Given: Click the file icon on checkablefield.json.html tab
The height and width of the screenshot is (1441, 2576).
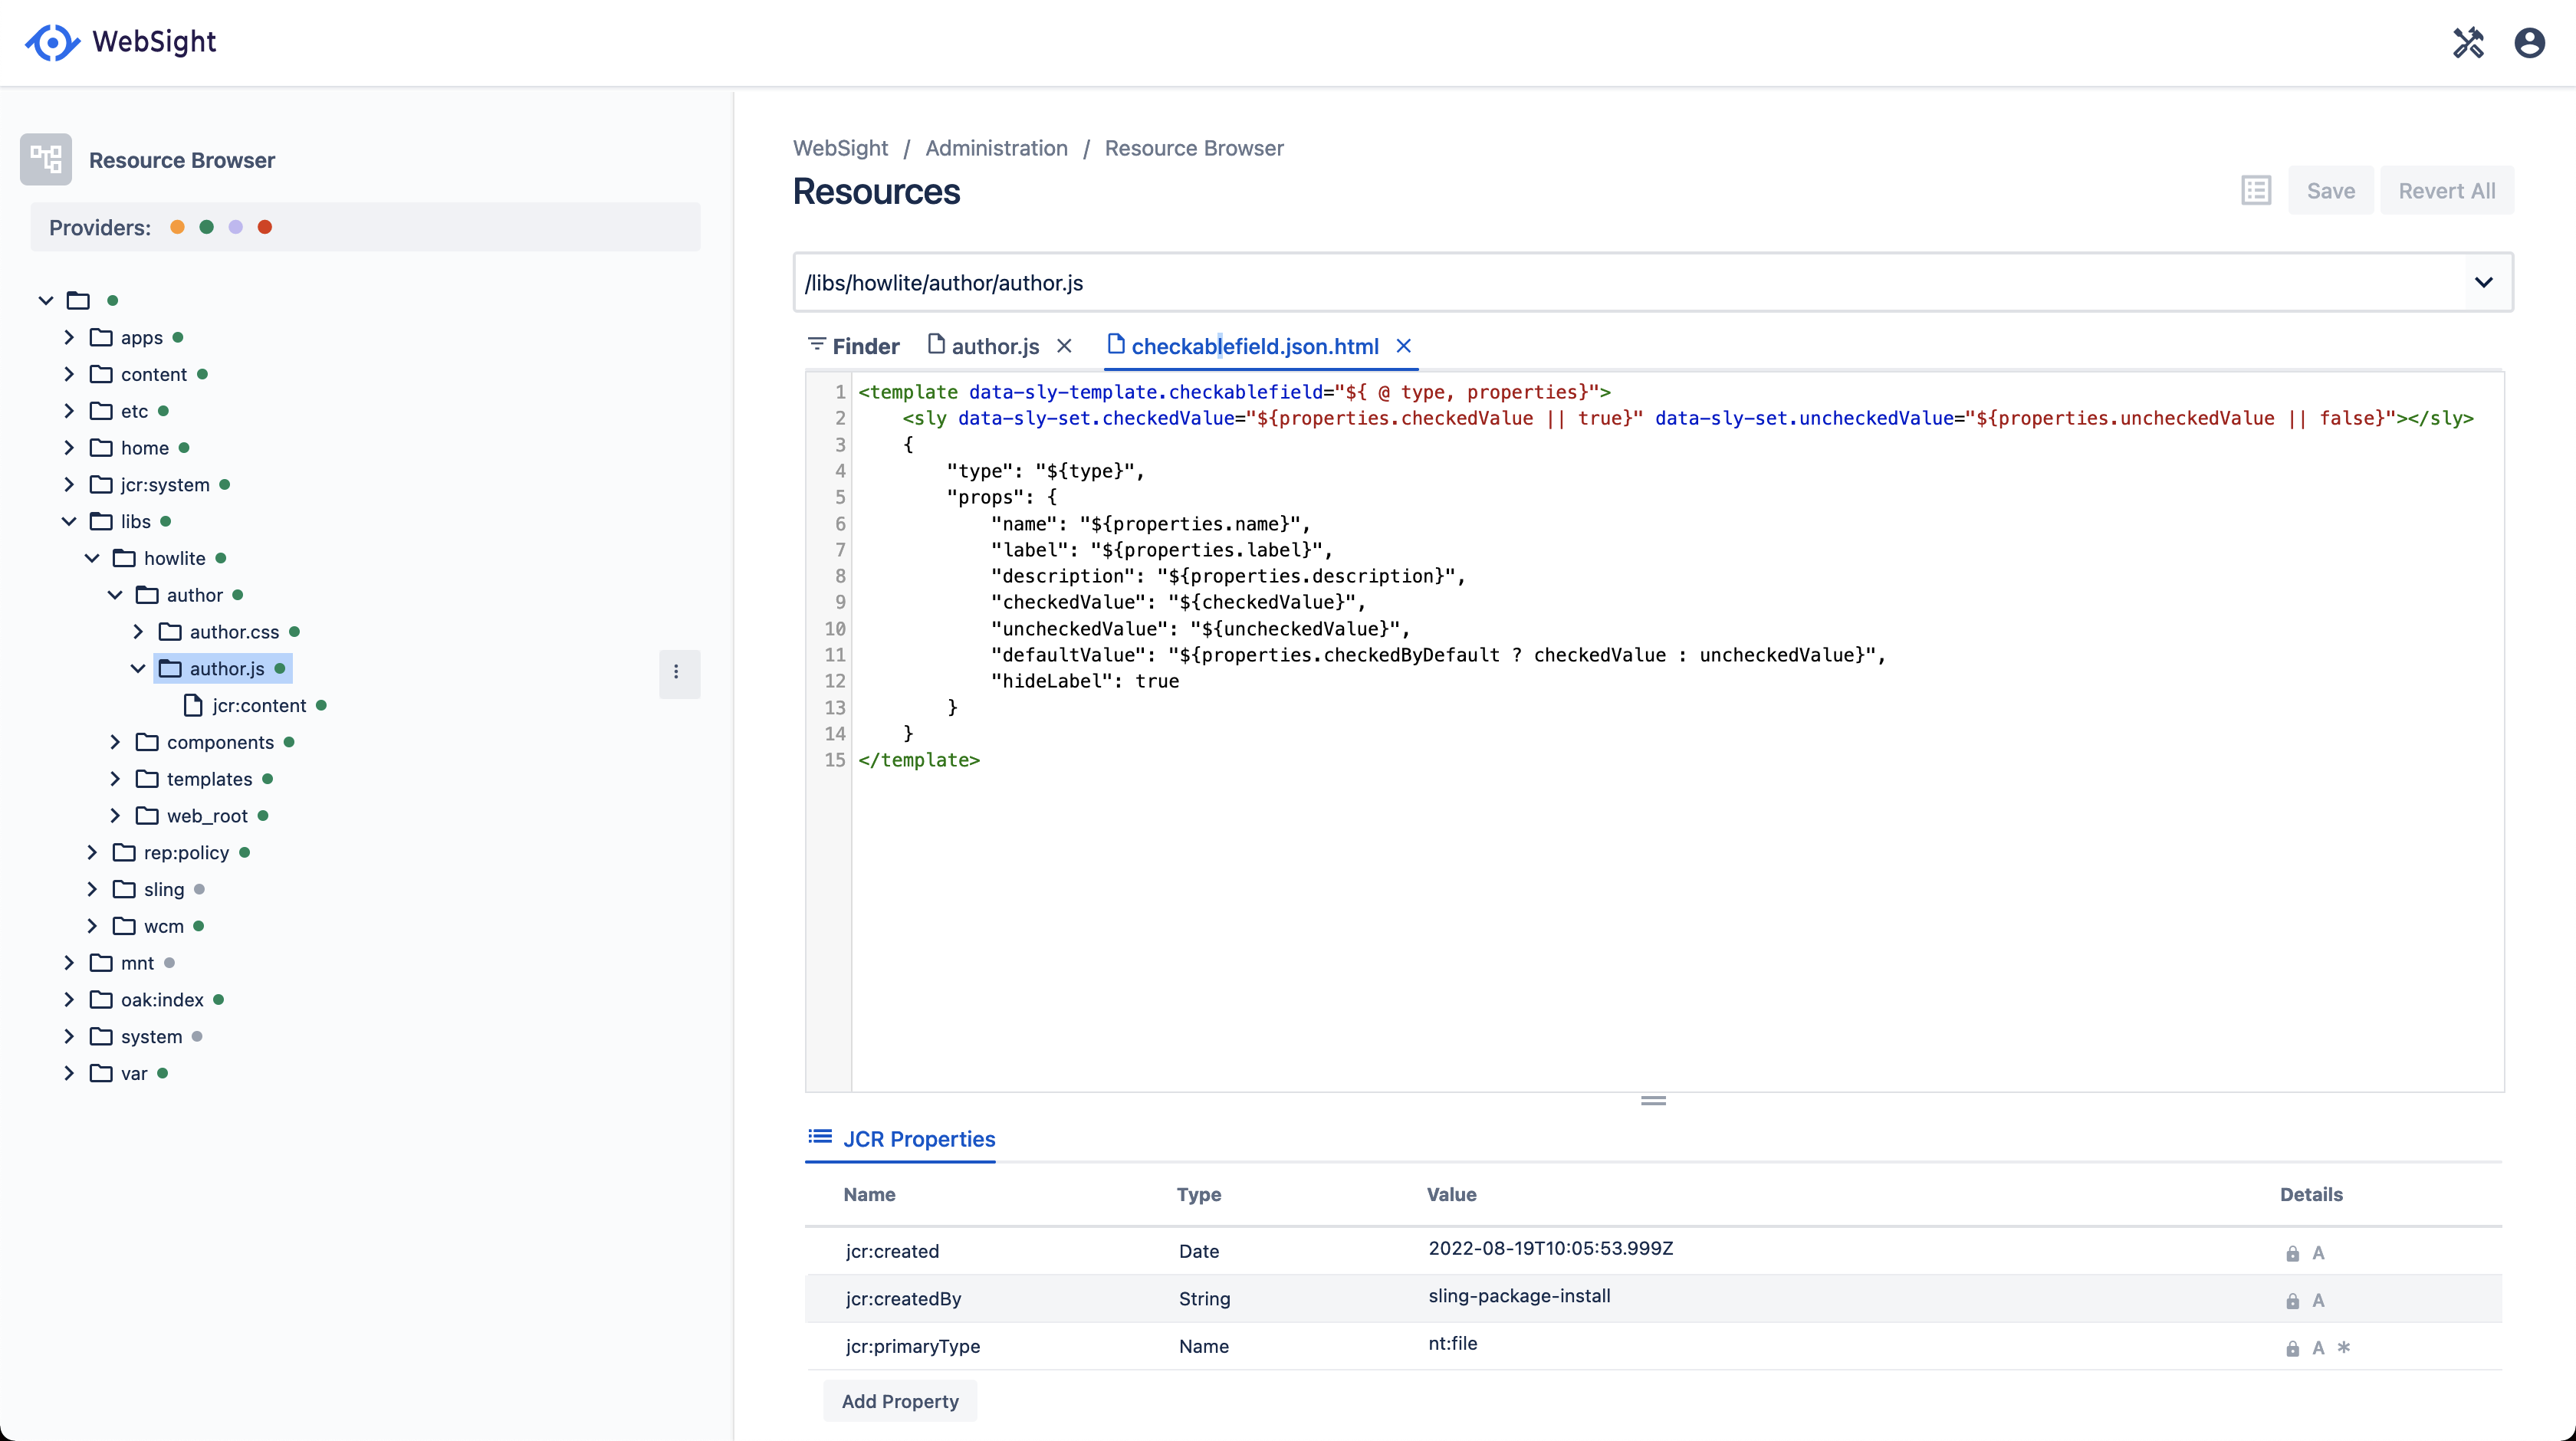Looking at the screenshot, I should (1116, 344).
